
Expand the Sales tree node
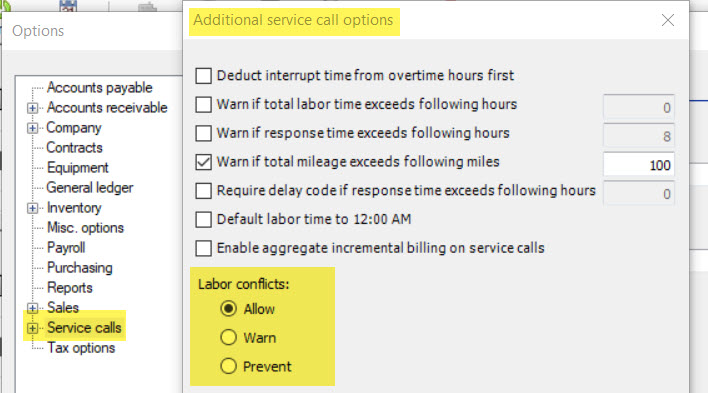tap(32, 308)
